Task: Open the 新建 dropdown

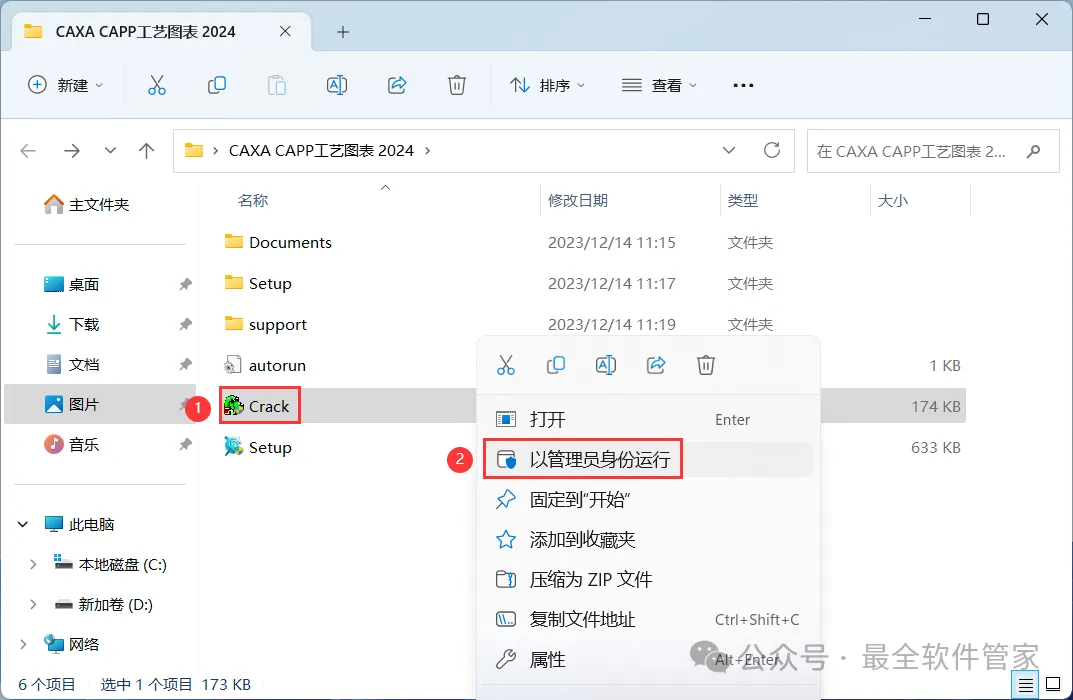Action: pyautogui.click(x=66, y=86)
